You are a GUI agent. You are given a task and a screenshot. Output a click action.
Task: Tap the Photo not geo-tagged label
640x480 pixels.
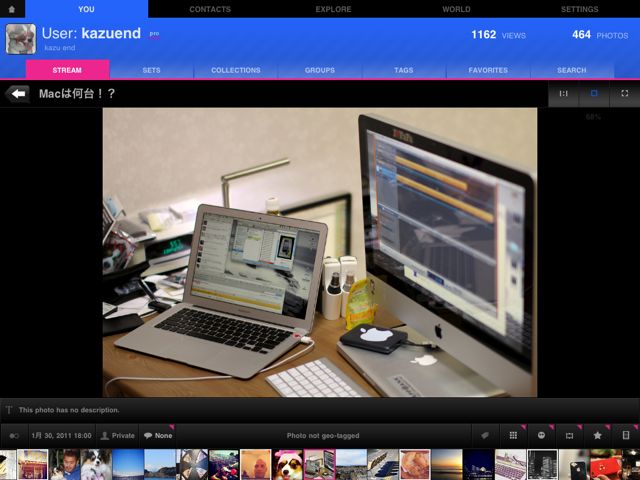[323, 436]
